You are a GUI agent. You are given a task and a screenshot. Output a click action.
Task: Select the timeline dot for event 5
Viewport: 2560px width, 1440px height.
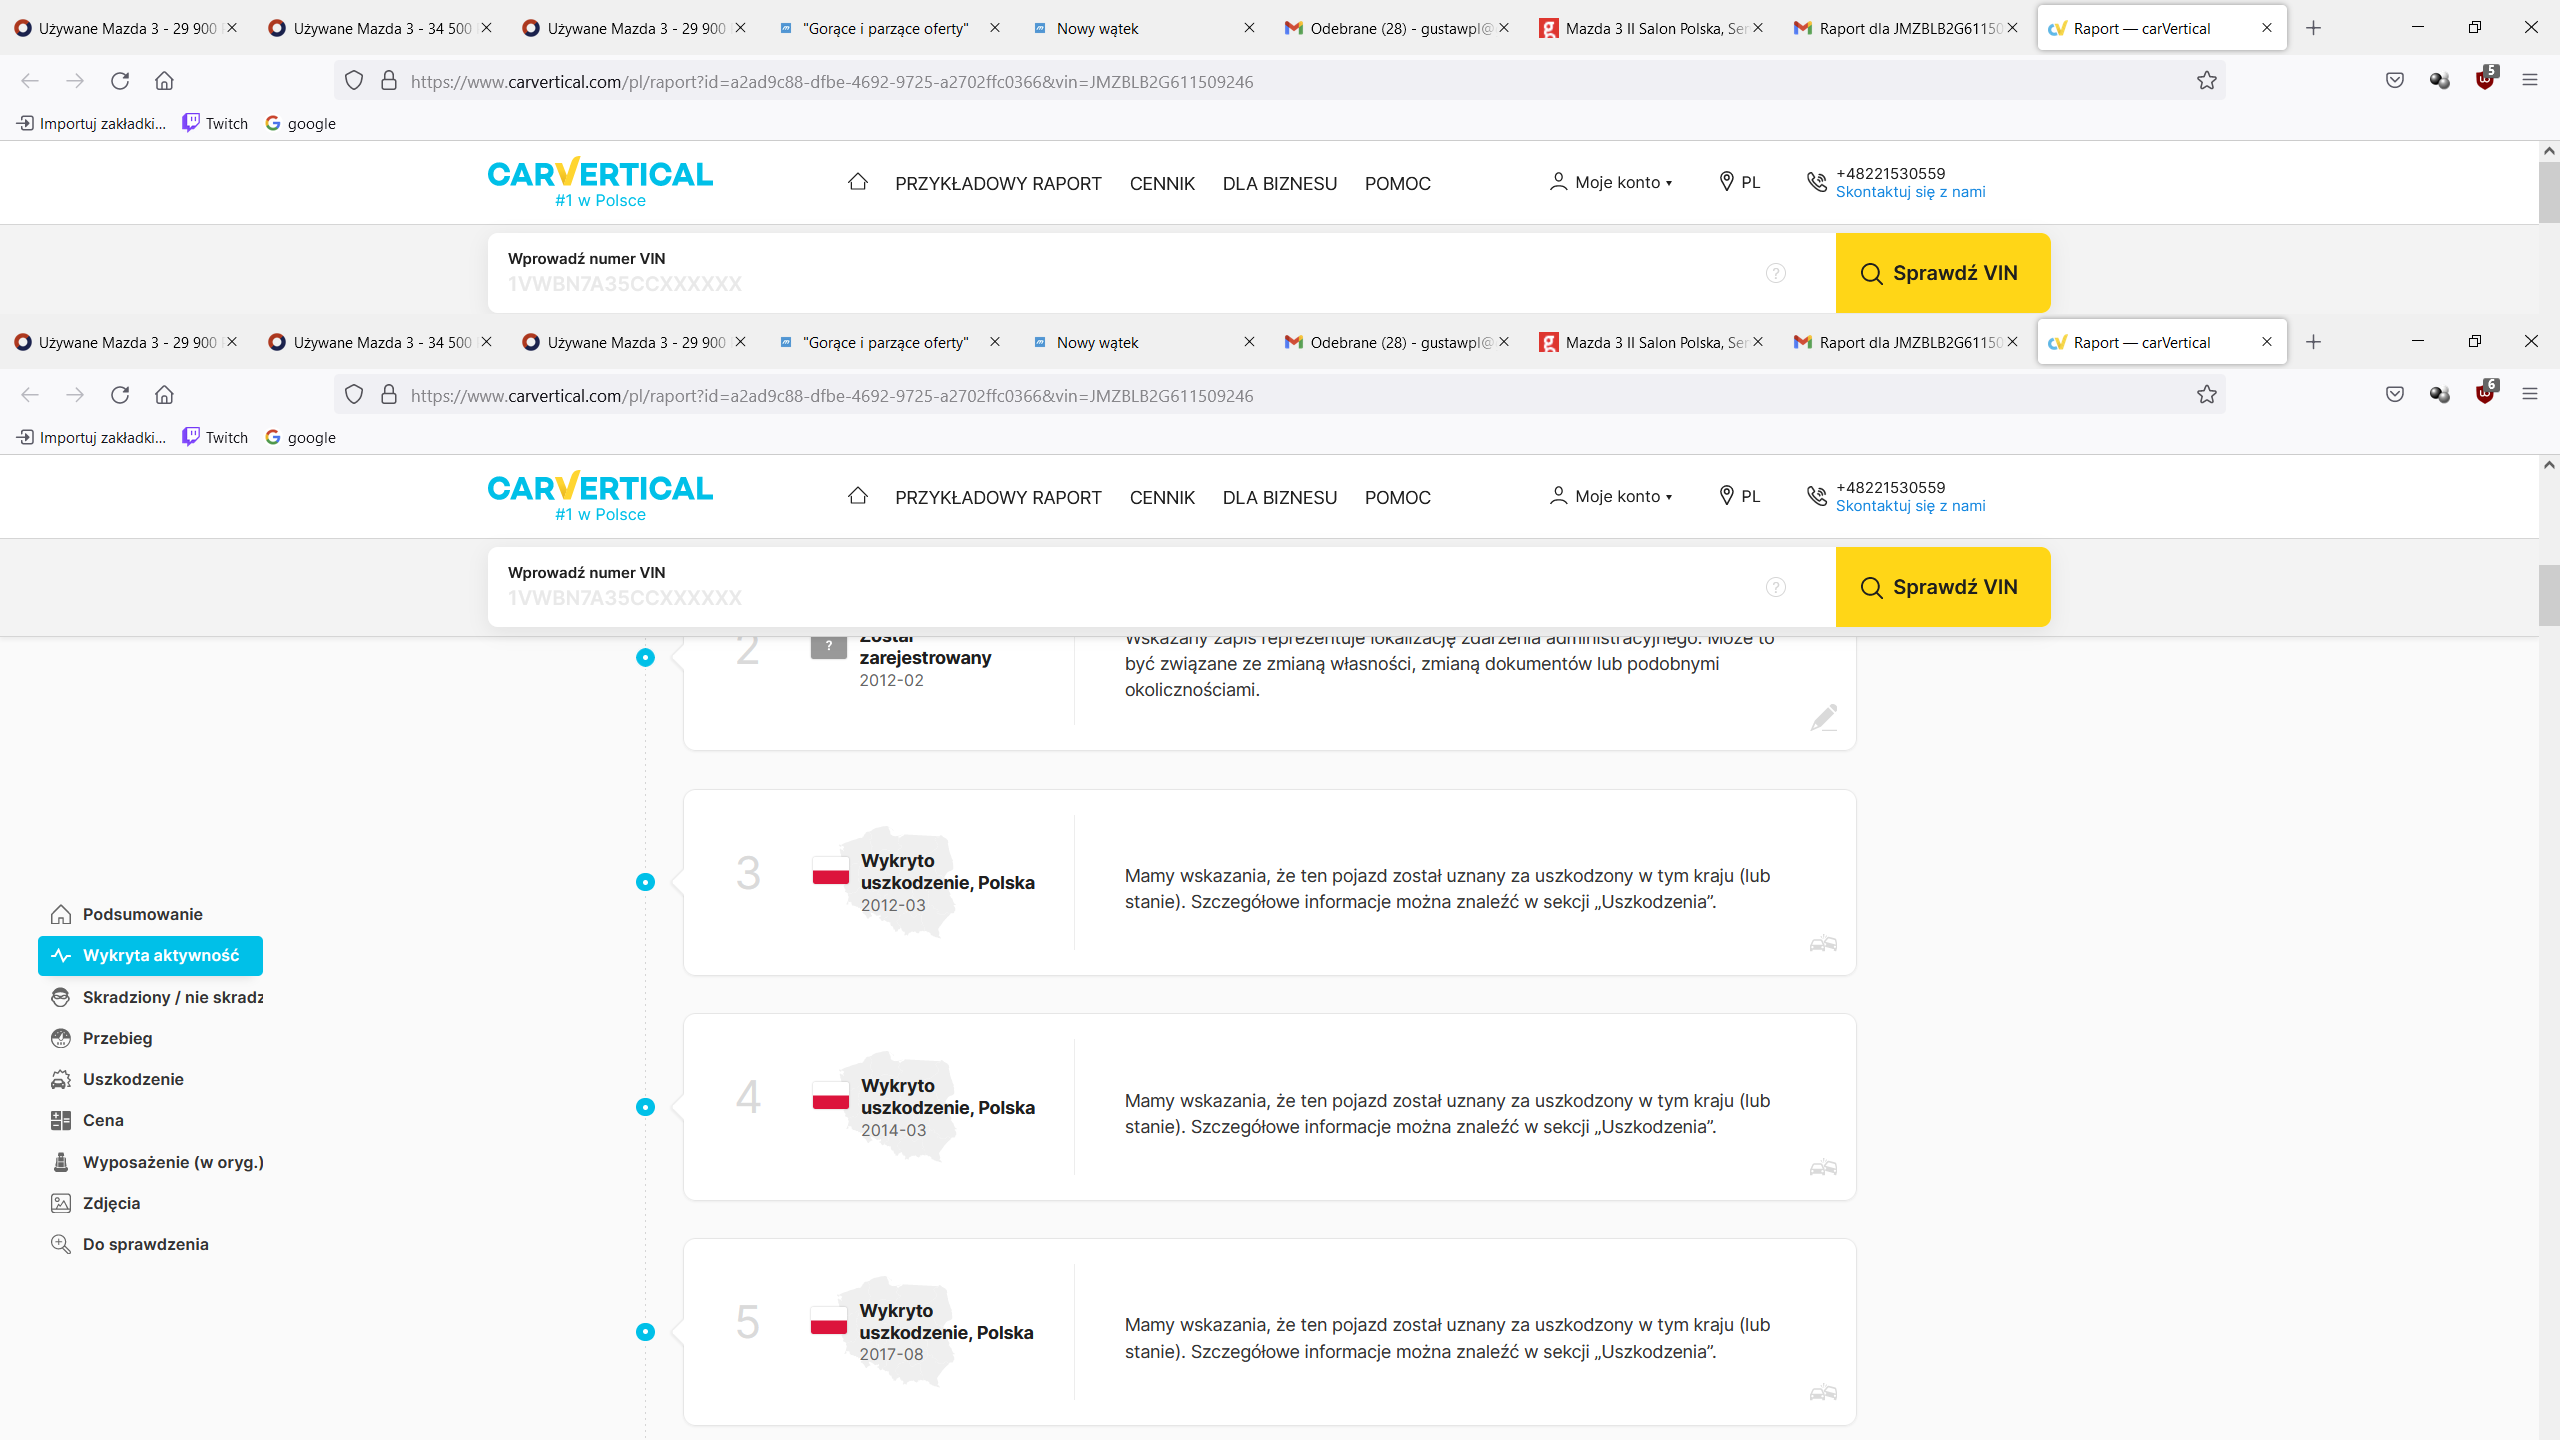645,1332
